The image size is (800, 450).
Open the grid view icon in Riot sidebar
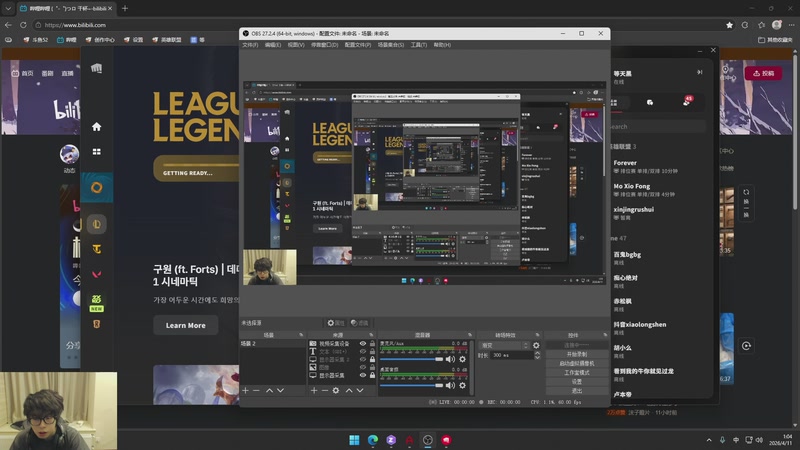(96, 152)
